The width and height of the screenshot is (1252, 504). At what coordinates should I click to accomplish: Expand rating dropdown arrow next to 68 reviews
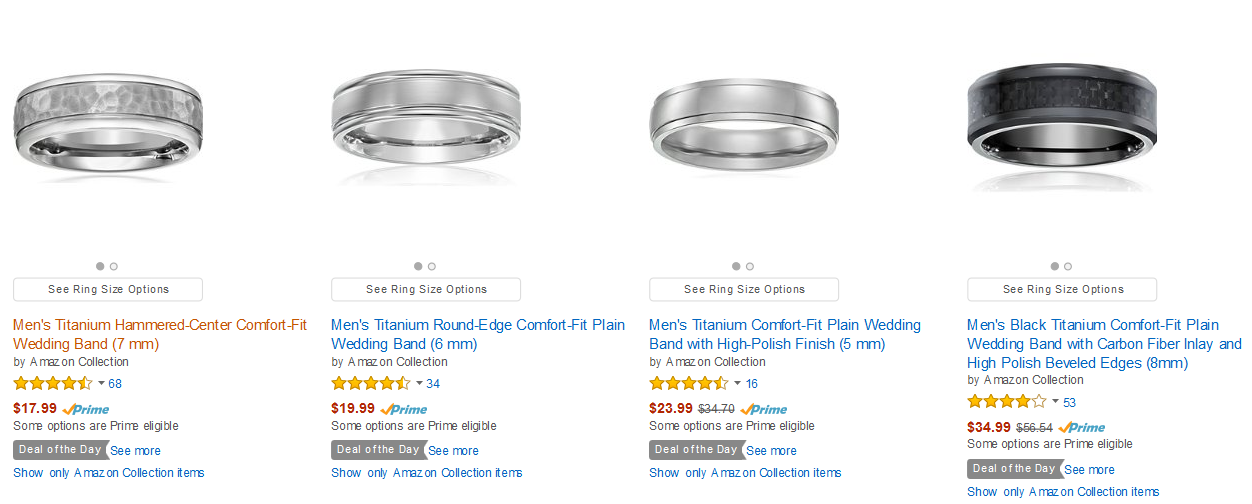tap(101, 383)
